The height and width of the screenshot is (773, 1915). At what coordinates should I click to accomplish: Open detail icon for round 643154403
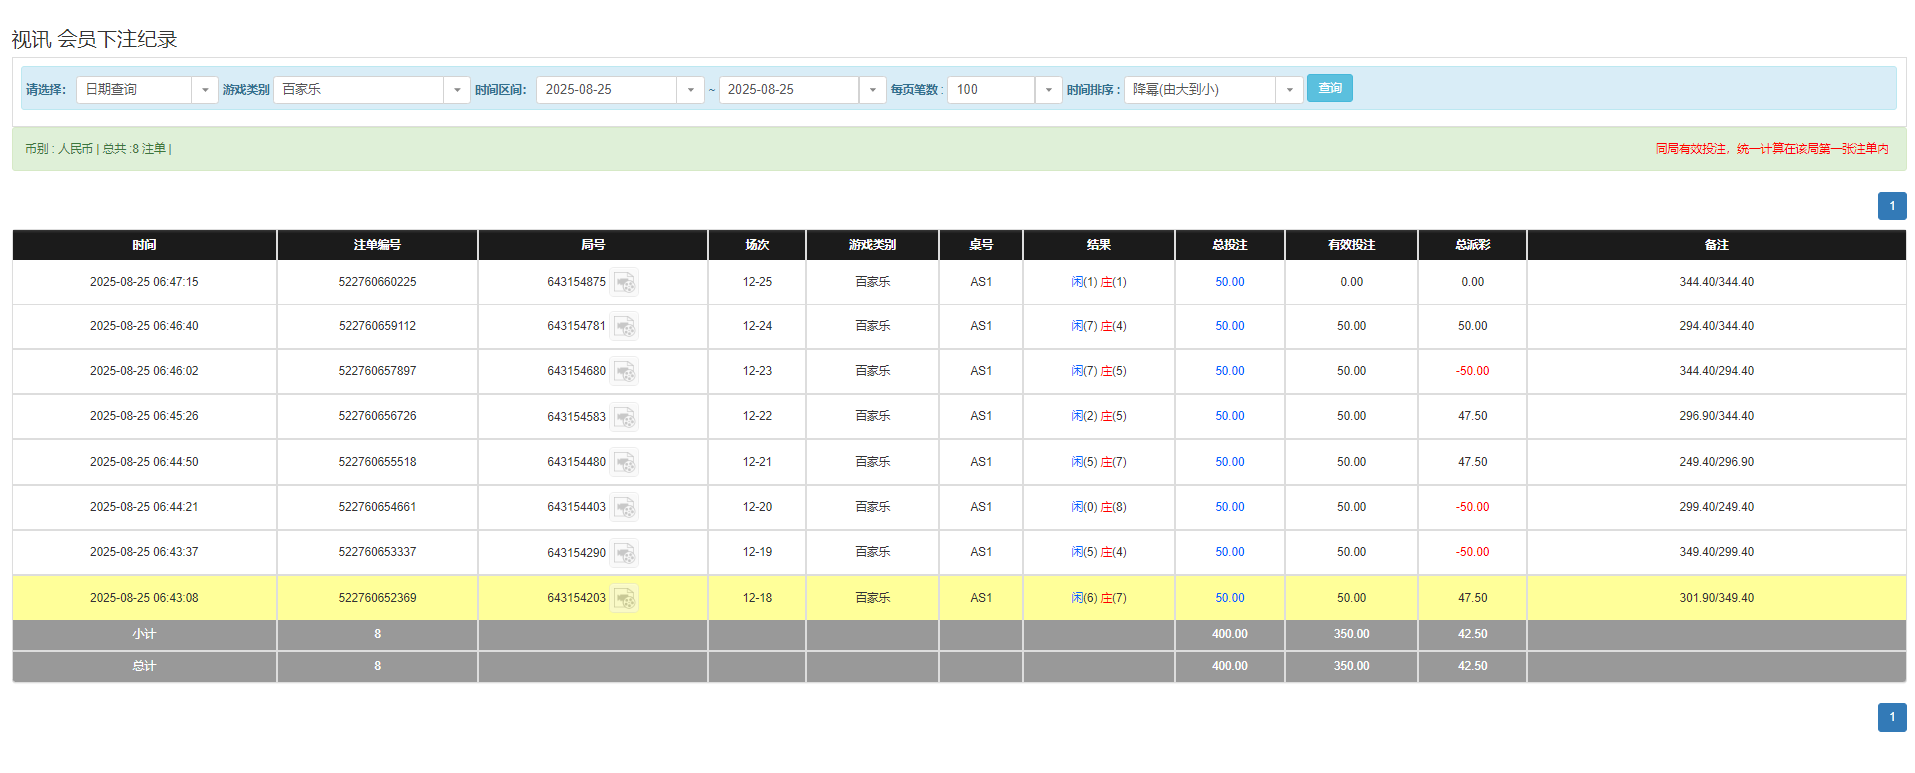coord(625,508)
